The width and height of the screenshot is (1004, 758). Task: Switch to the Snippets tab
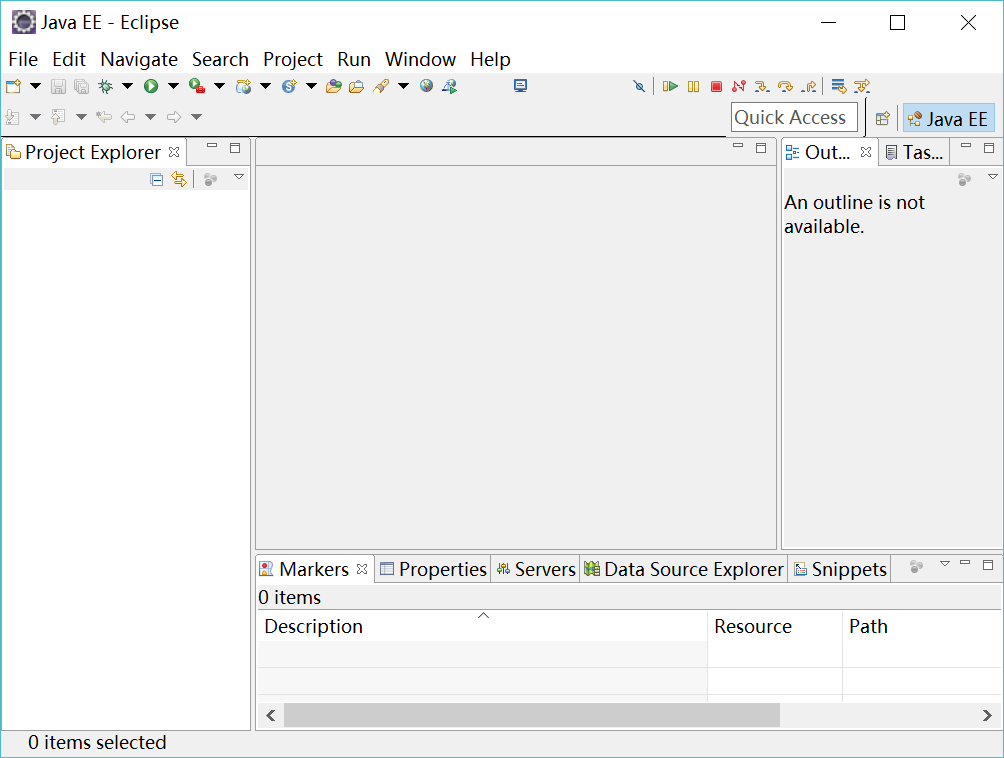point(839,568)
